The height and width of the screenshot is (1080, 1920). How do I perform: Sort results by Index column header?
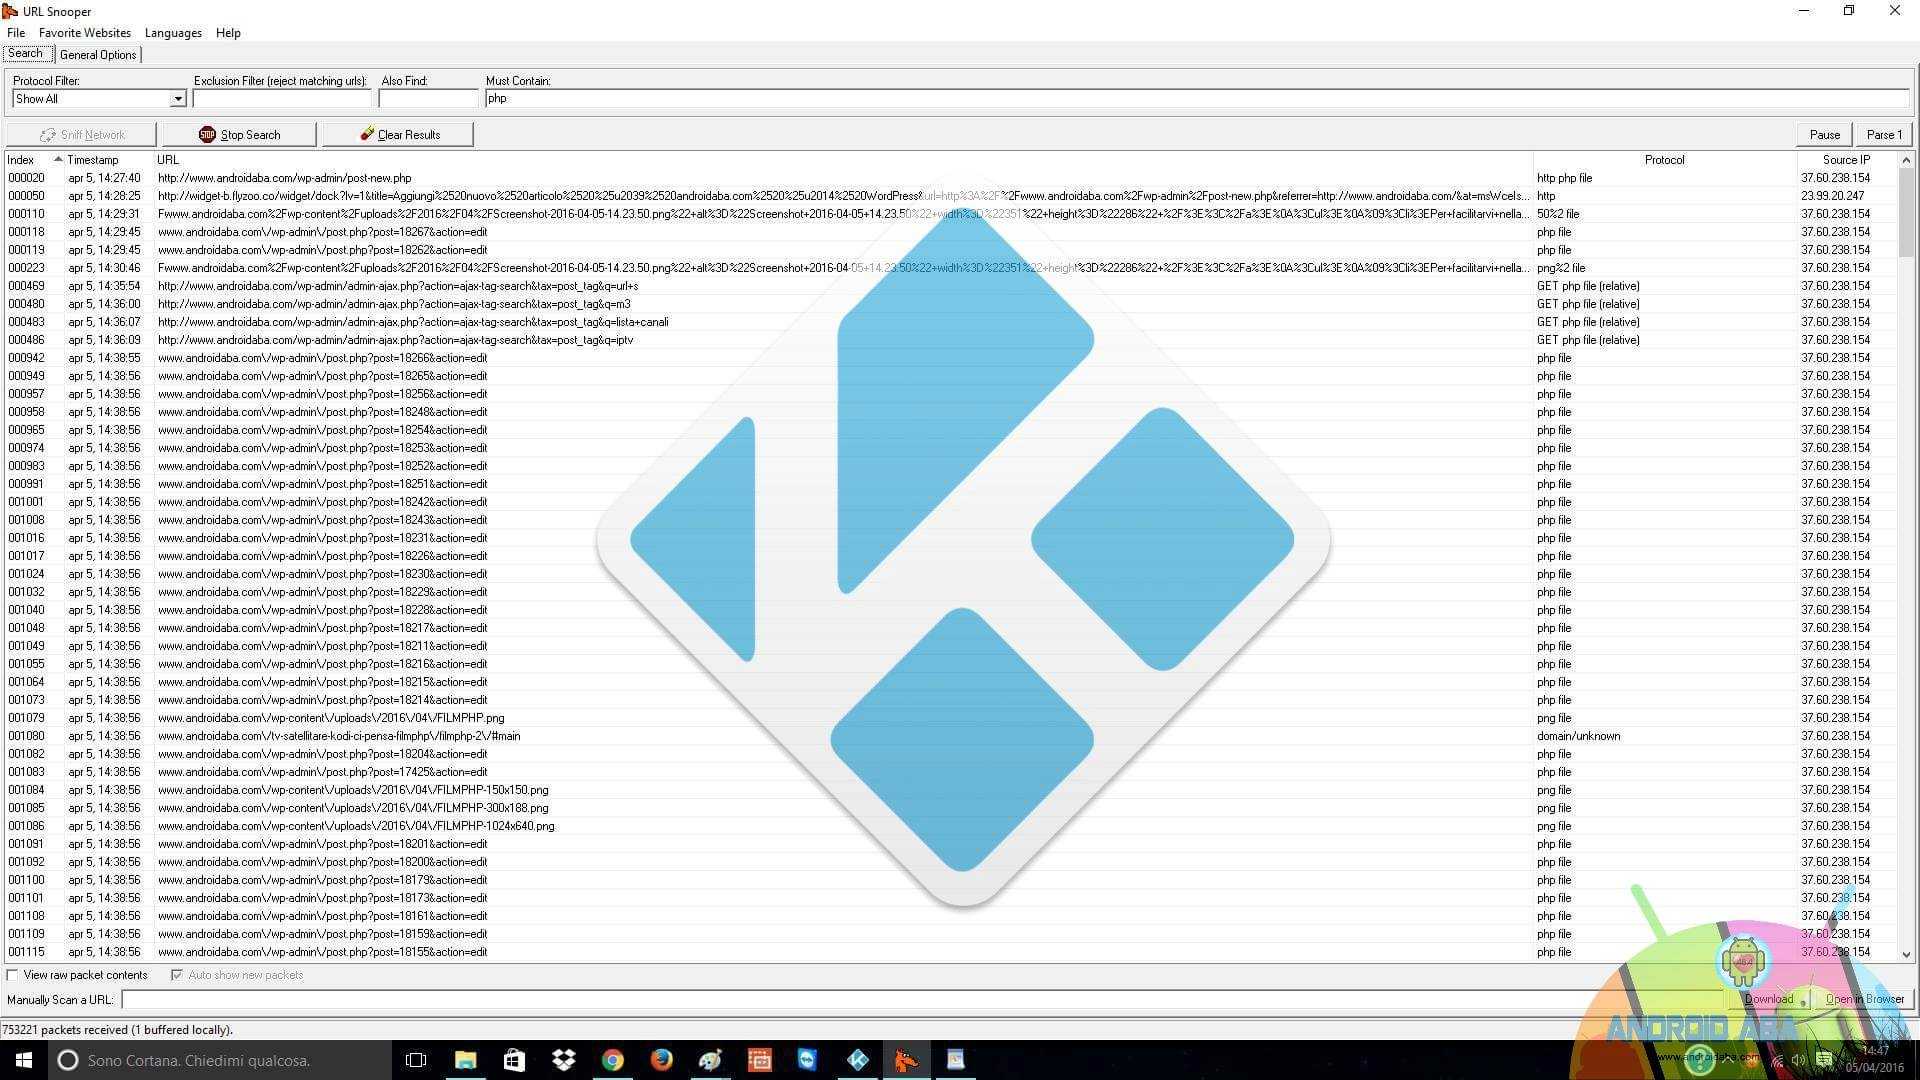tap(21, 160)
